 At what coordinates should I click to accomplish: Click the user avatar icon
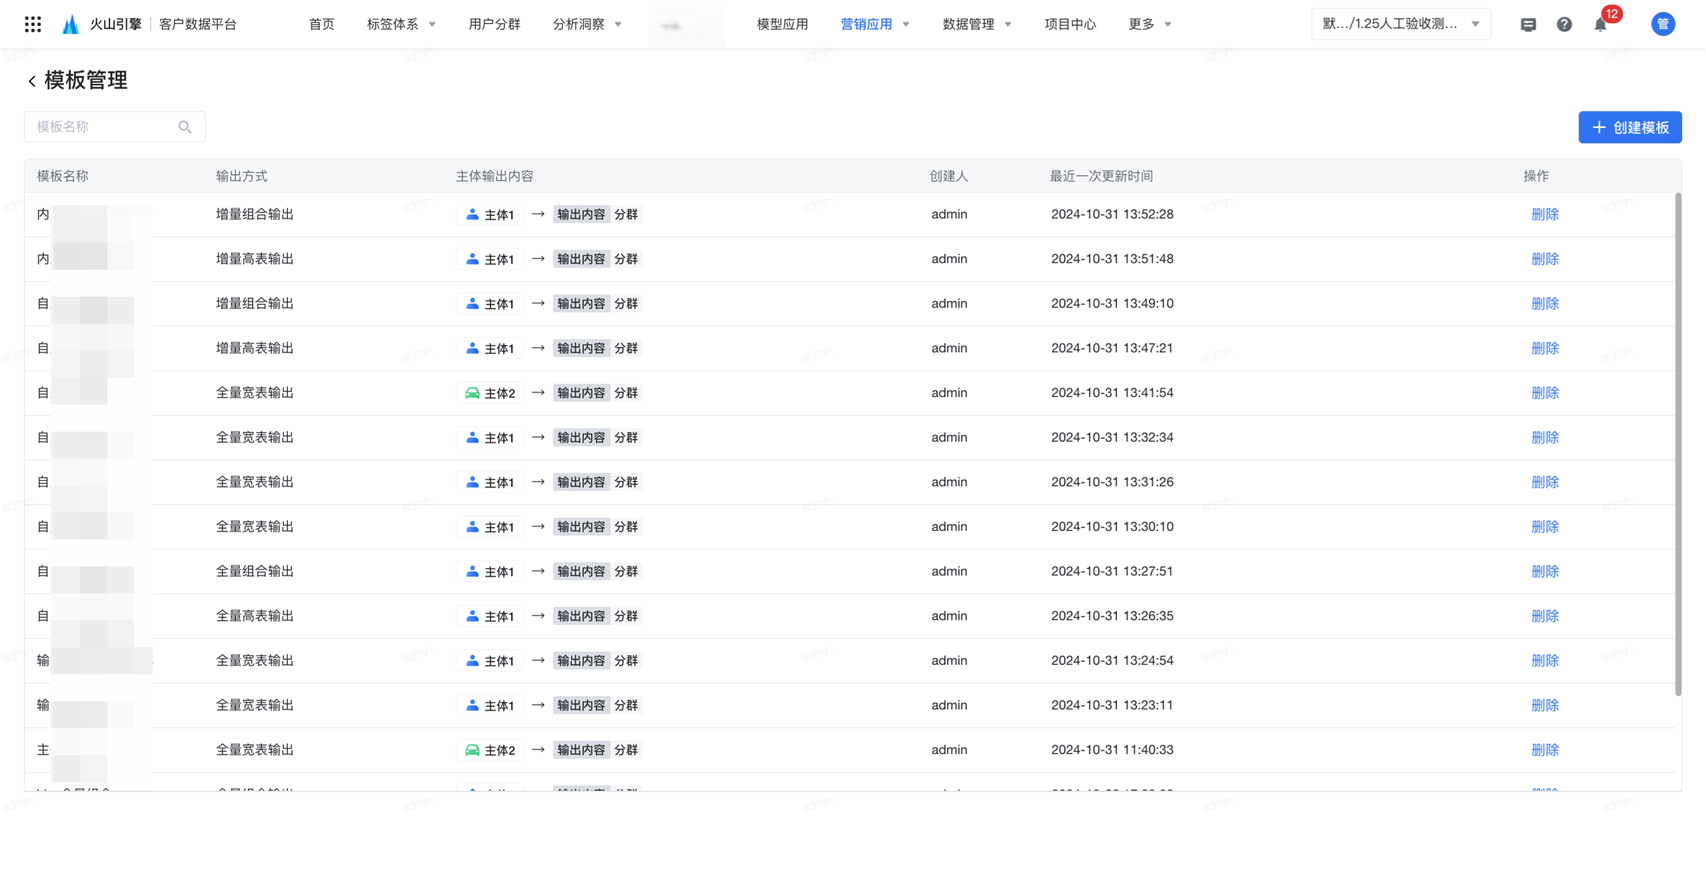[1662, 24]
